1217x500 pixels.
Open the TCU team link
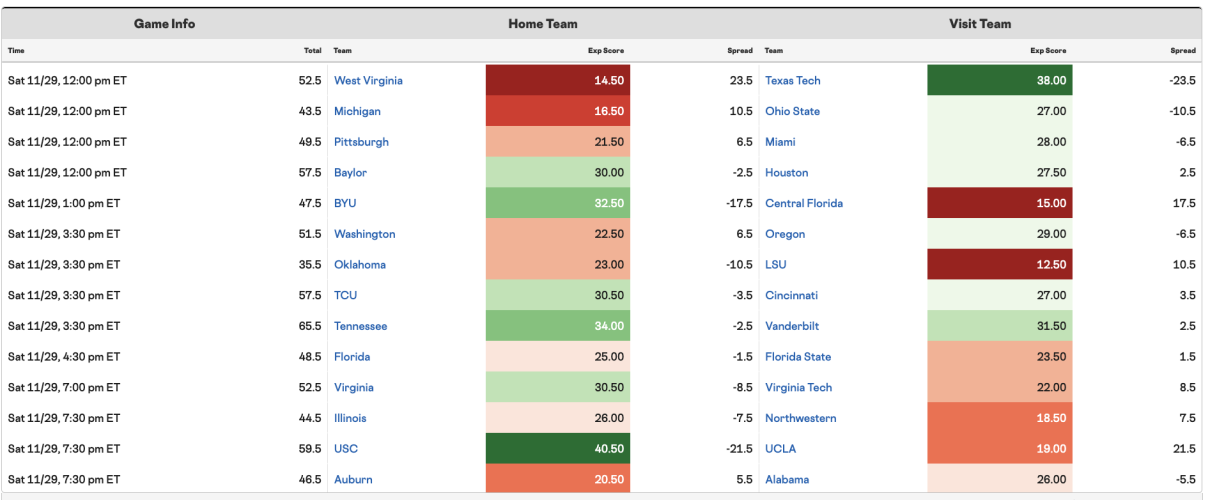(x=345, y=295)
